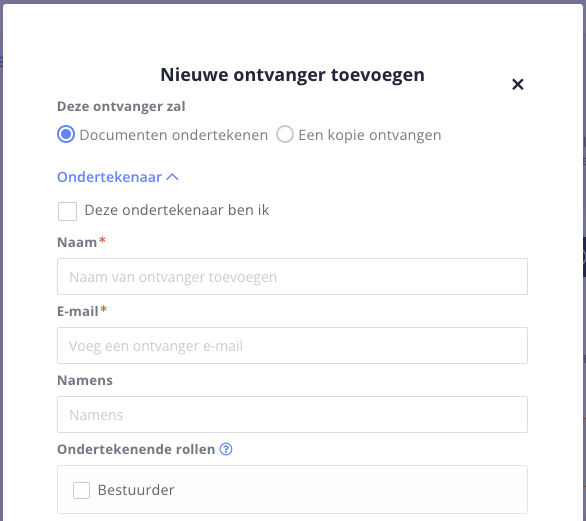The width and height of the screenshot is (586, 521).
Task: Close the Nieuwe ontvanger toevoegen dialog
Action: (518, 84)
